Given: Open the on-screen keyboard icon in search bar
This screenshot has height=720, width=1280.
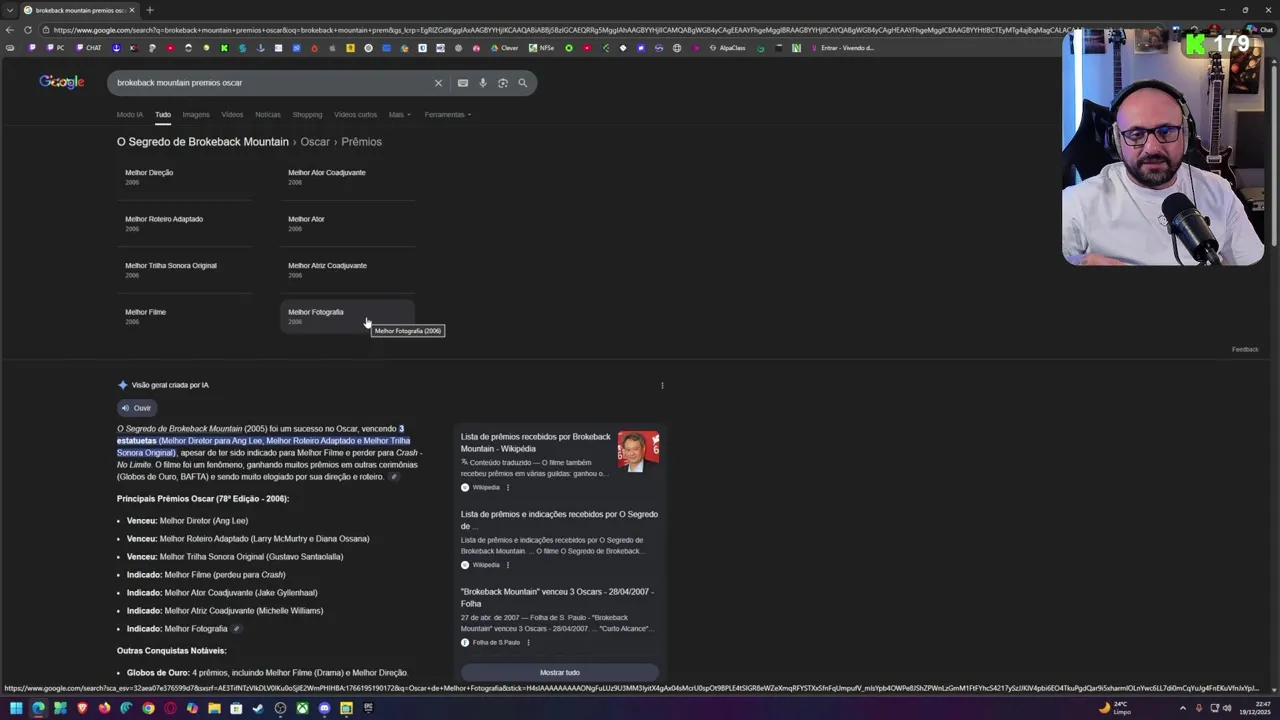Looking at the screenshot, I should 463,83.
